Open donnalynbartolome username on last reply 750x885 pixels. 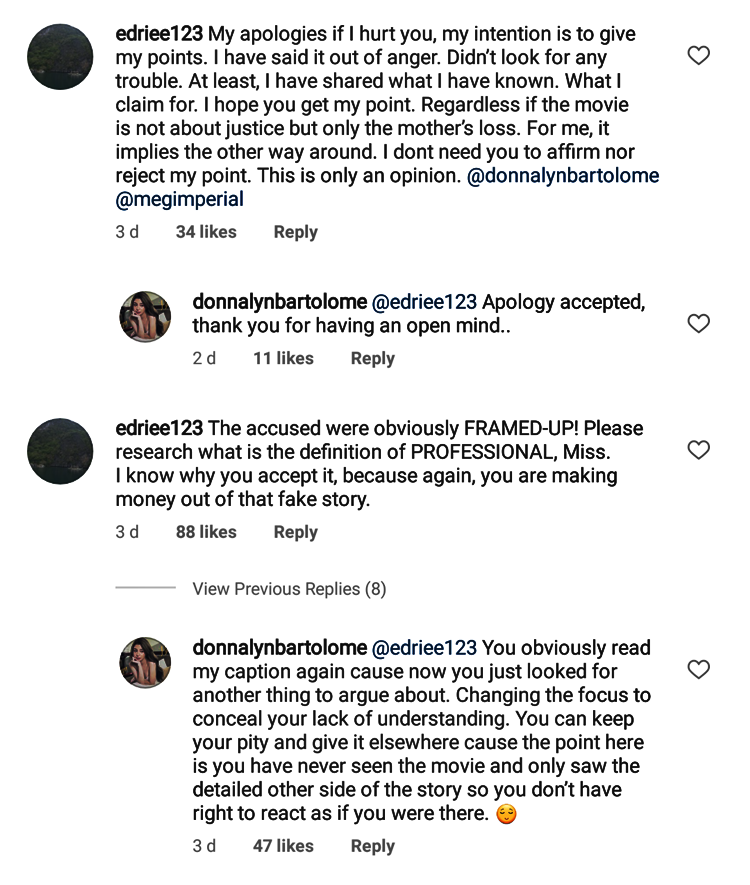point(279,647)
